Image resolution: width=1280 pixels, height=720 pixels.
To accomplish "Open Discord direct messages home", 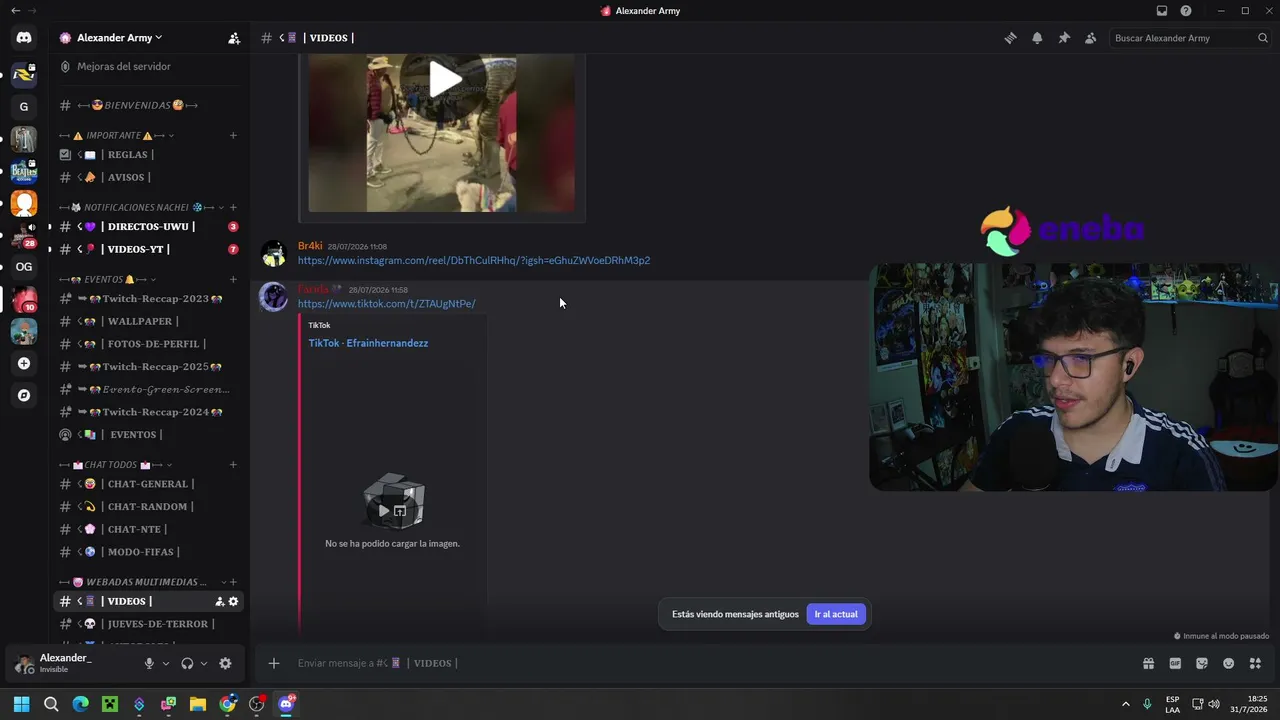I will tap(24, 38).
